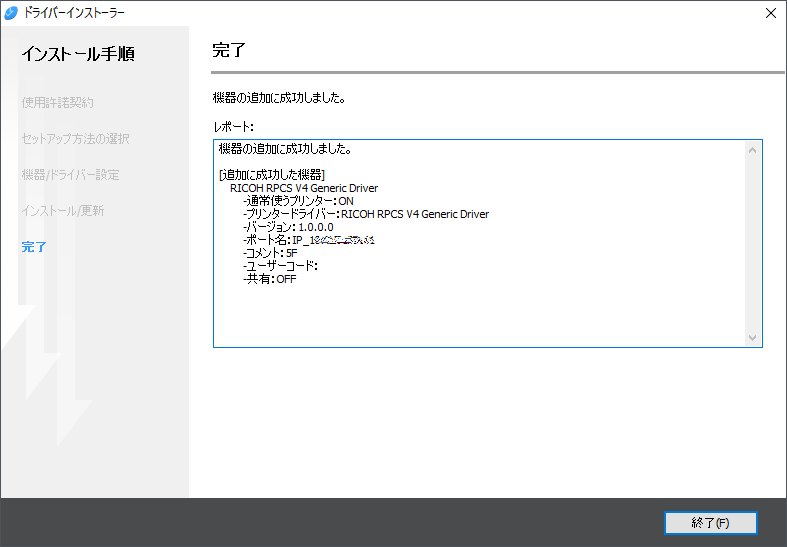
Task: Click the レポート: label above the report box
Action: [234, 127]
